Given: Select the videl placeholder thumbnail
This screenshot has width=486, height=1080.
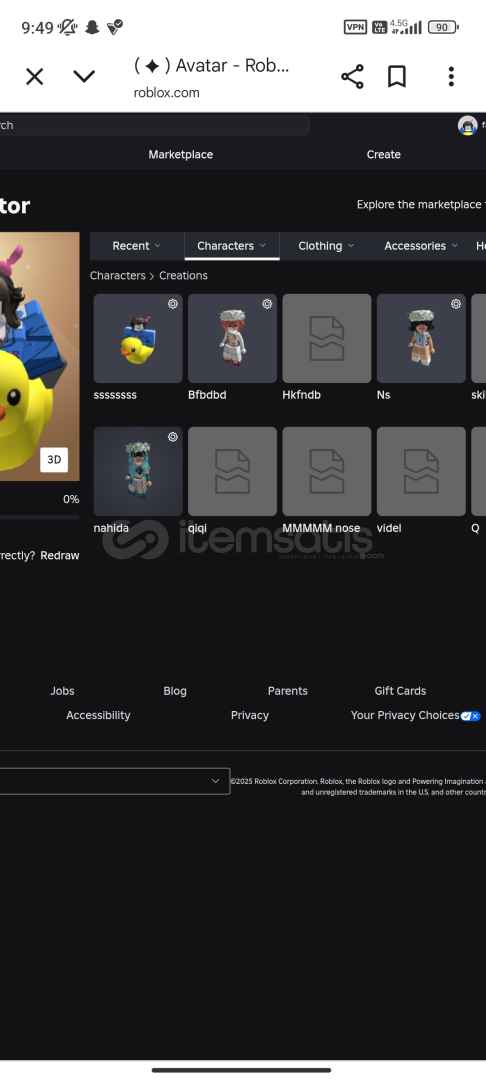Looking at the screenshot, I should point(421,471).
